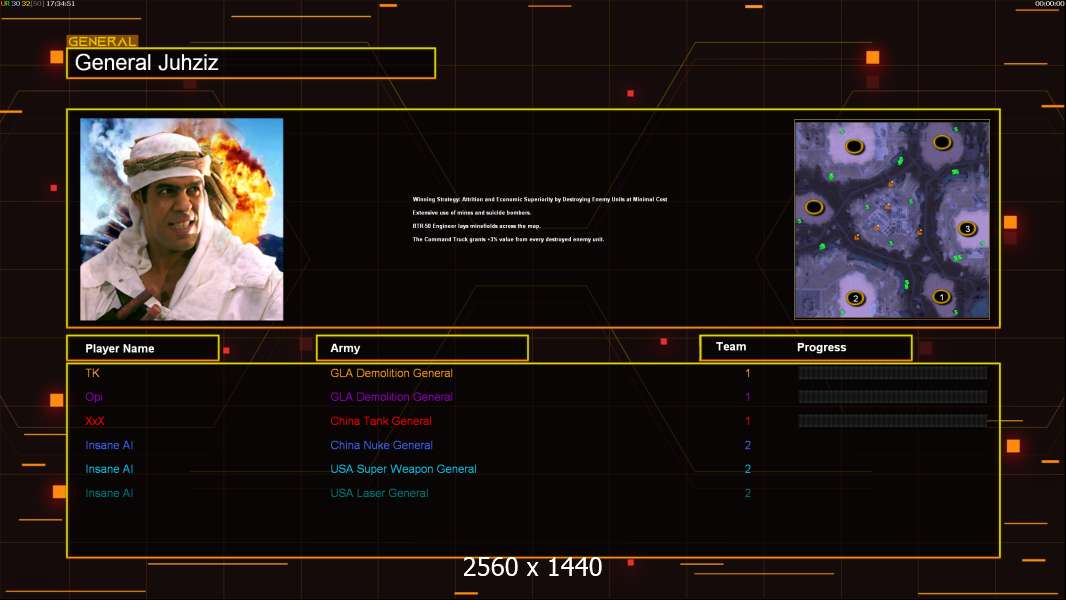Click the Player Name column header

[x=143, y=348]
